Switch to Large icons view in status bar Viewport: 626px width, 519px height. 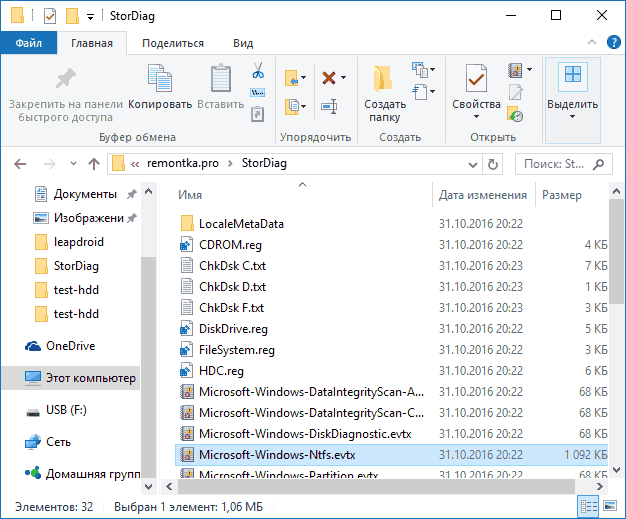click(610, 506)
